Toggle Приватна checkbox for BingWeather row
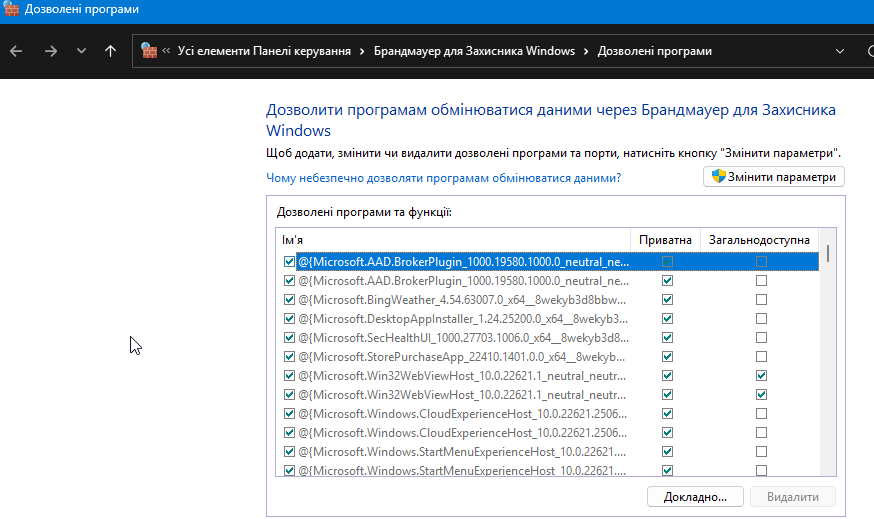Screen dimensions: 874x519 tap(667, 300)
